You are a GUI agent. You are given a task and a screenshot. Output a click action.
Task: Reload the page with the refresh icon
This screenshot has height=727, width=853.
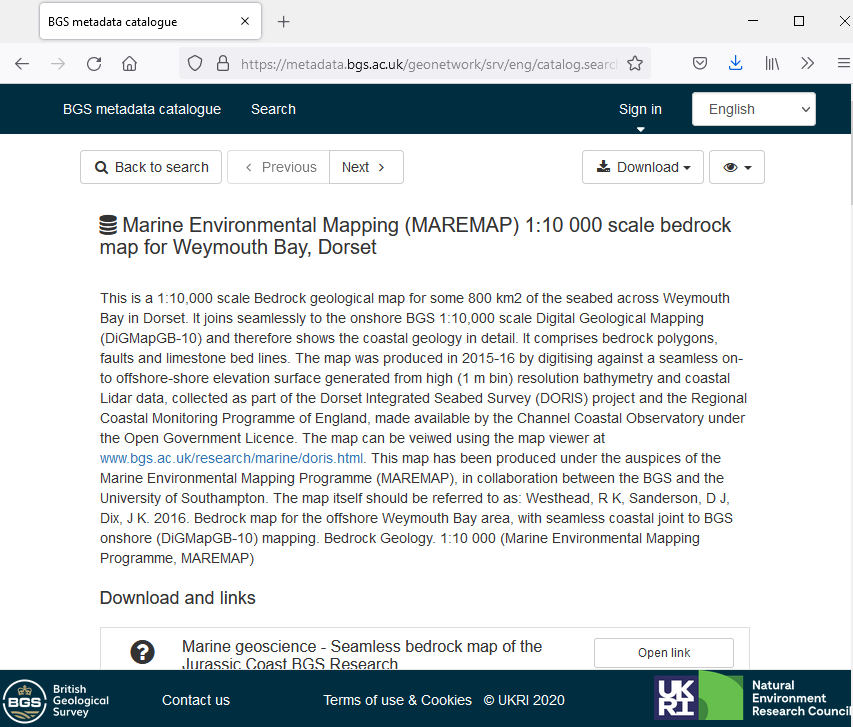(x=93, y=62)
